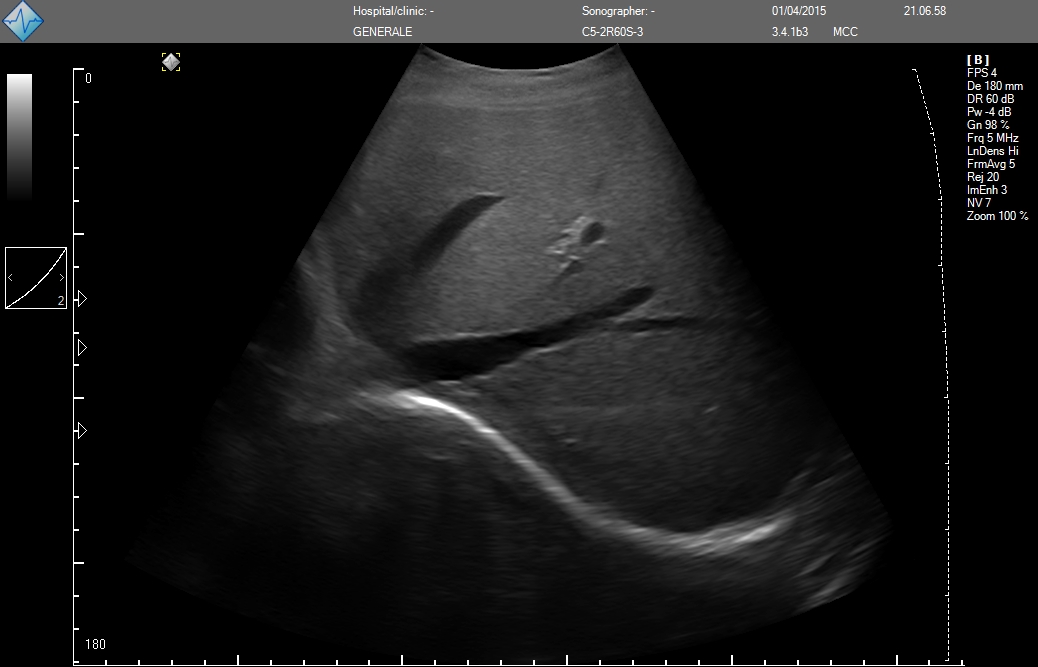Viewport: 1038px width, 667px height.
Task: Click the middle focal zone triangle marker
Action: click(82, 347)
